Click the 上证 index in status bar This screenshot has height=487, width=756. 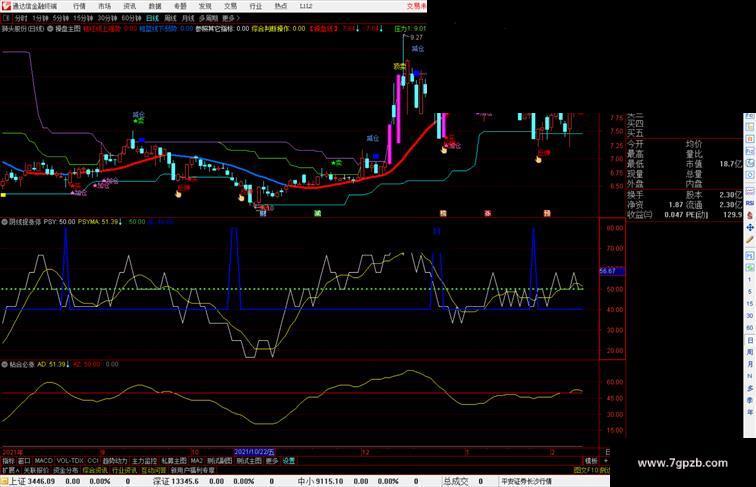(x=32, y=481)
